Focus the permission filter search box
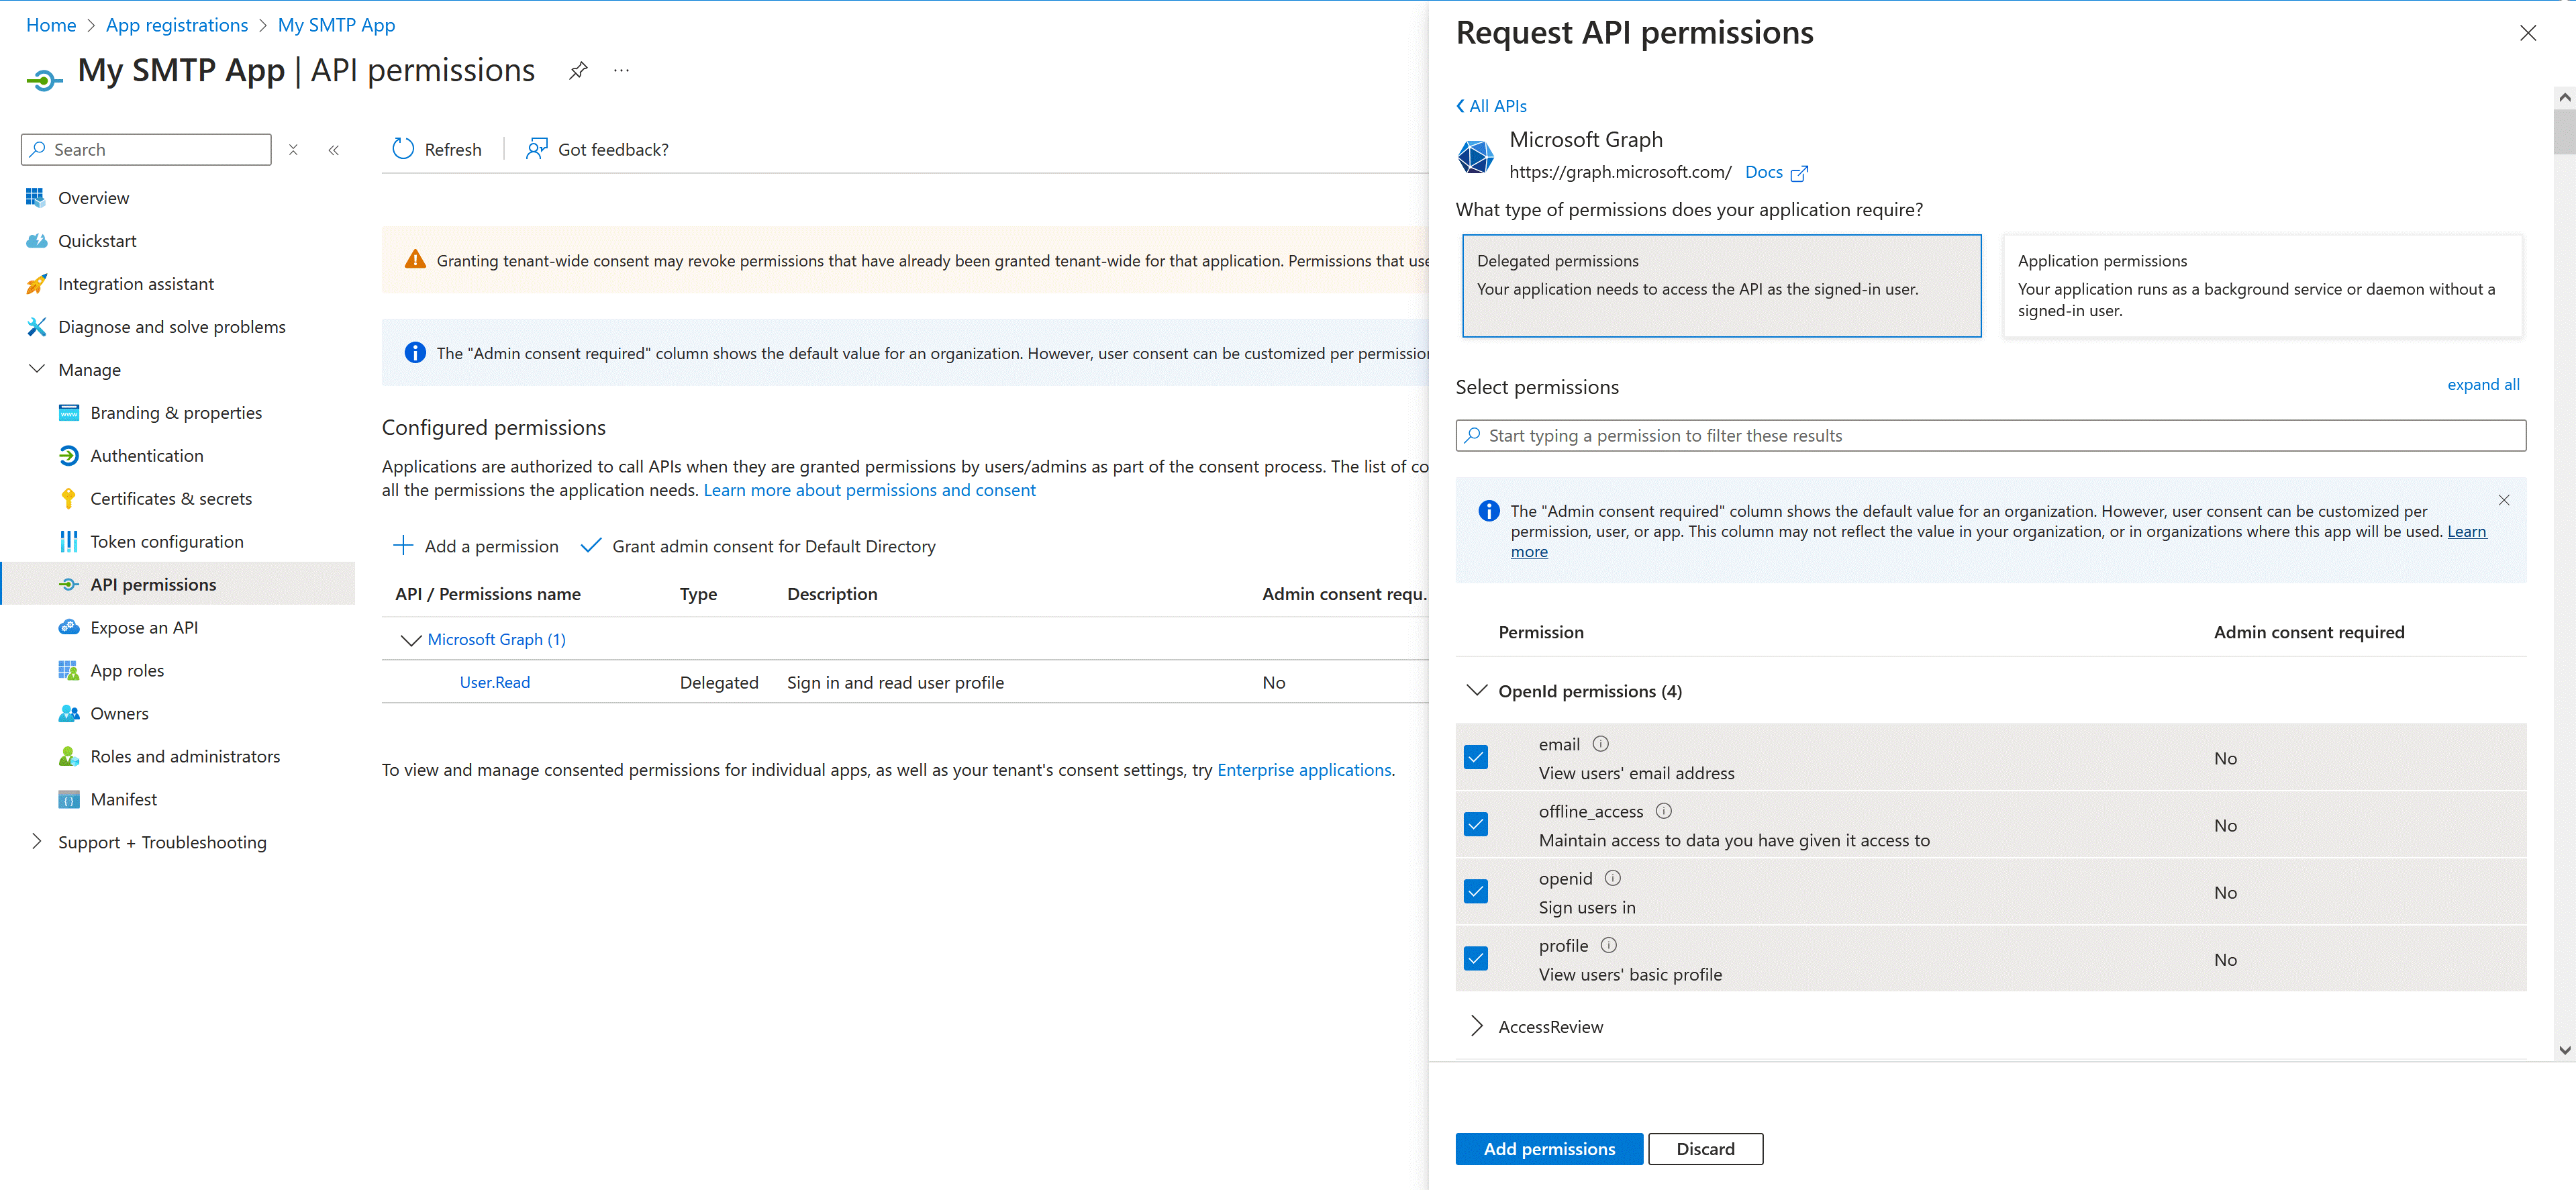The width and height of the screenshot is (2576, 1190). (x=1990, y=436)
